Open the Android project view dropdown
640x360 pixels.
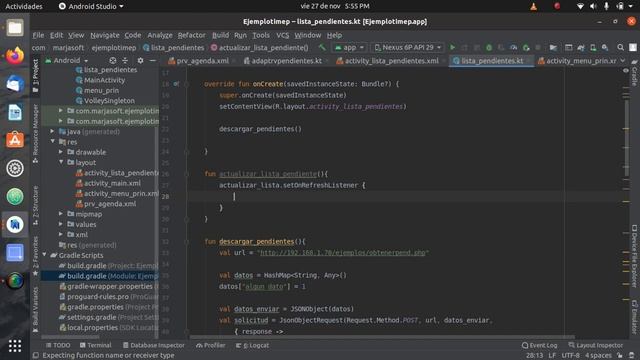coord(67,60)
